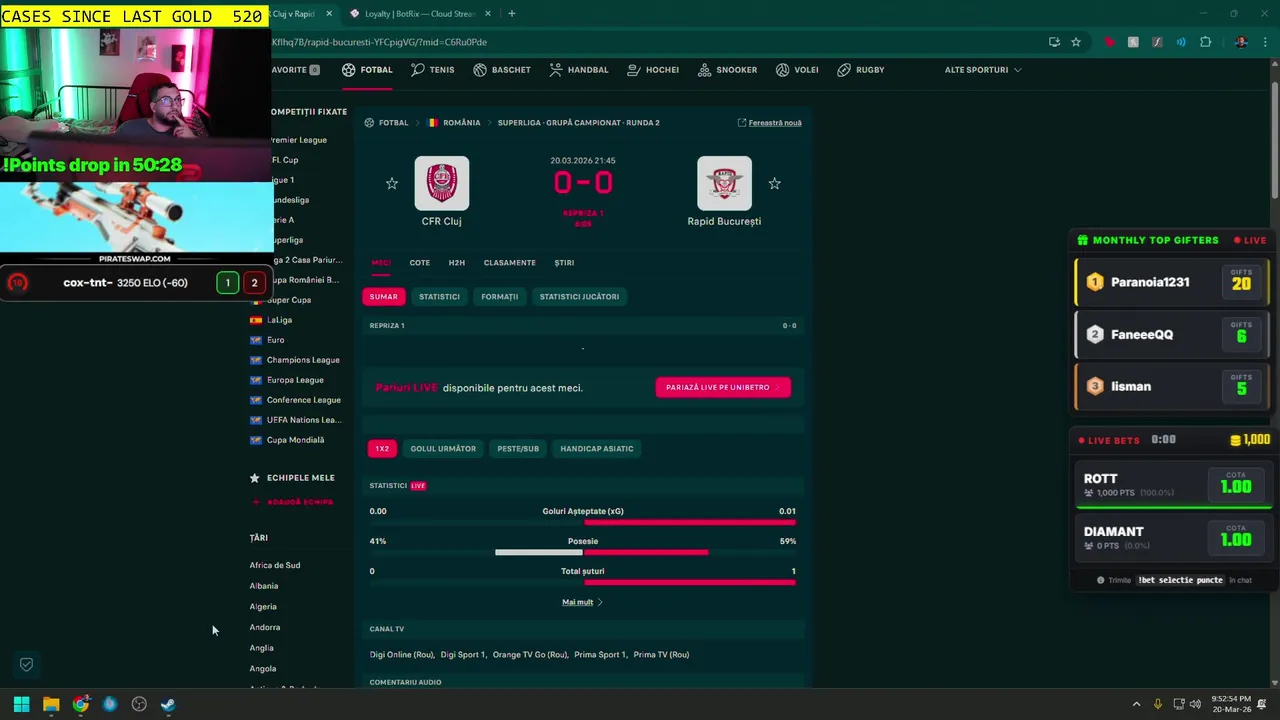The image size is (1280, 720).
Task: Bookmark this page with the star icon
Action: click(x=1076, y=42)
